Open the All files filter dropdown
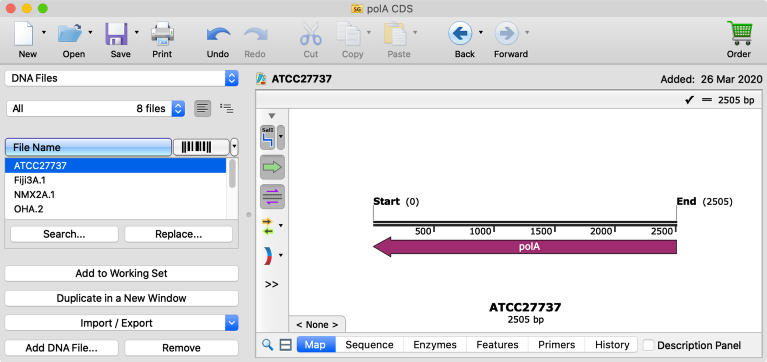This screenshot has width=767, height=362. click(96, 109)
